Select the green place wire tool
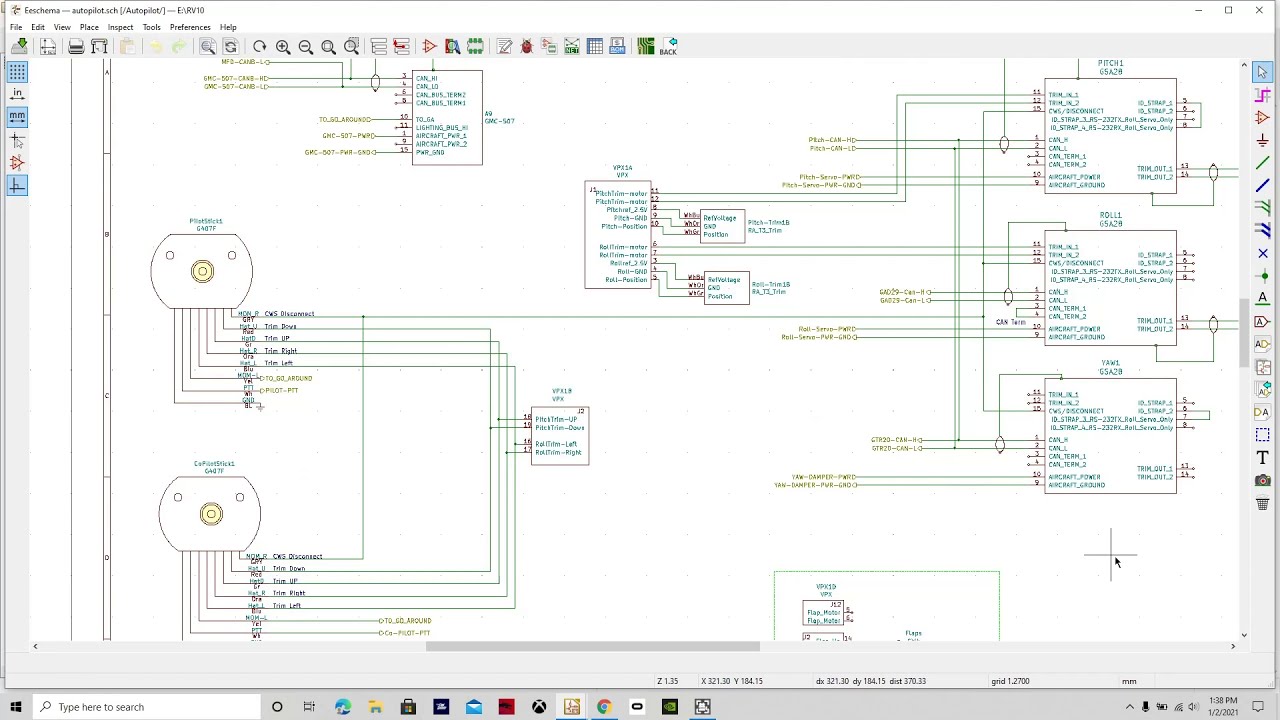 click(1263, 163)
